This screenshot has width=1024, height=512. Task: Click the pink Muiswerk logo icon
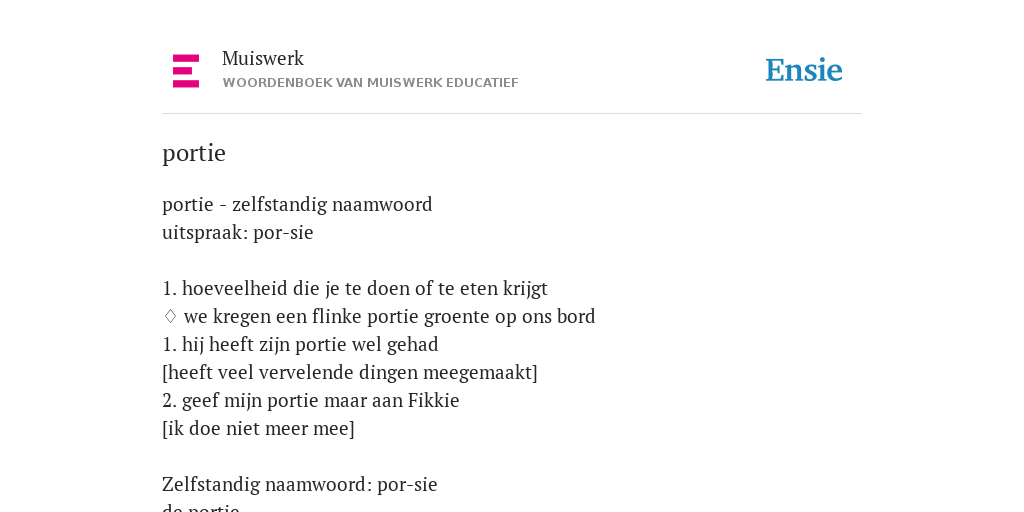[x=186, y=71]
